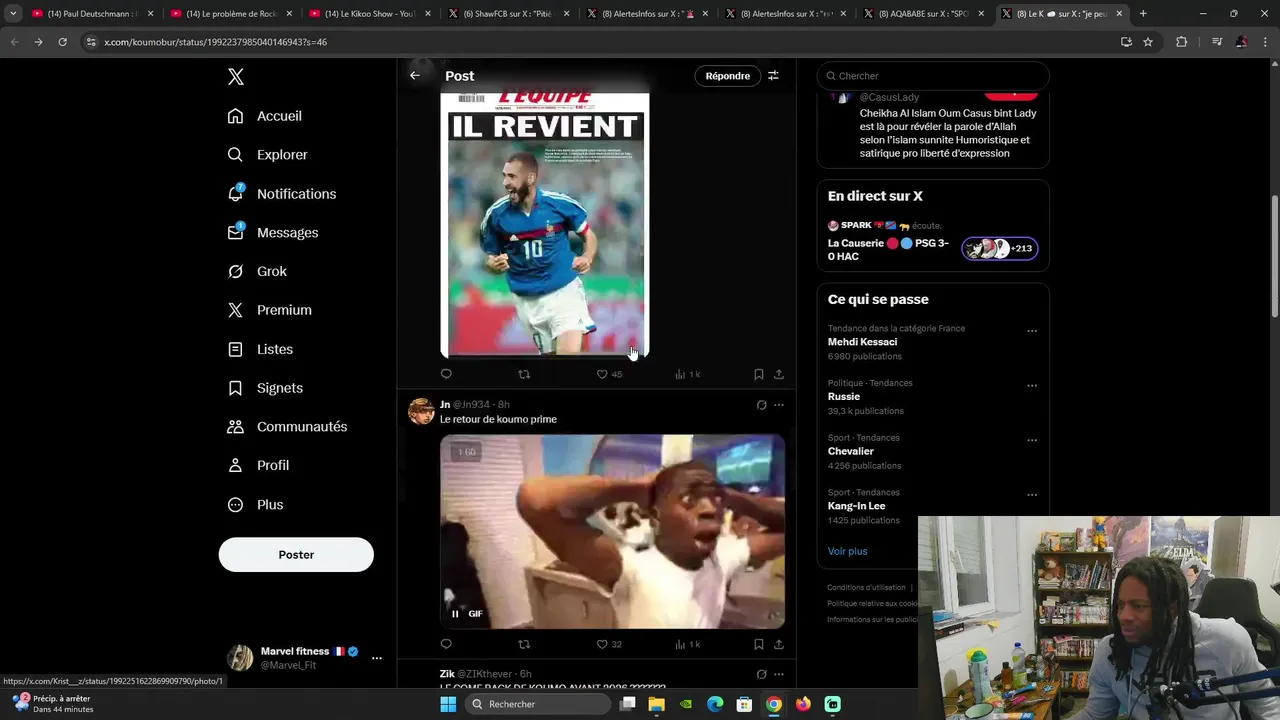This screenshot has height=720, width=1280.
Task: Click Grok icon on Jn's post
Action: click(x=761, y=405)
